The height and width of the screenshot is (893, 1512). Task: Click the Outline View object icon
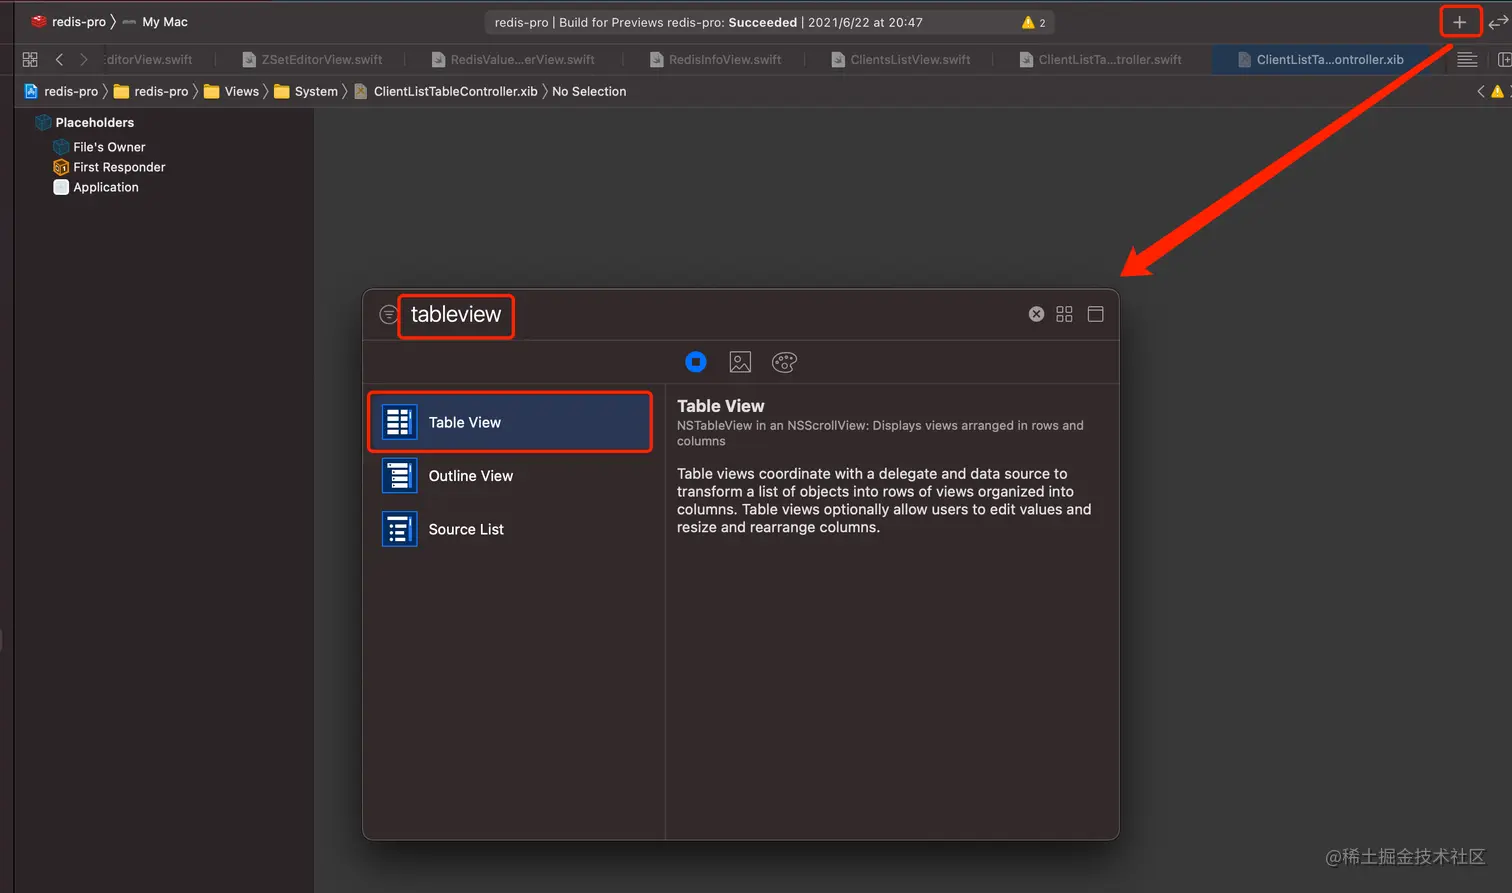tap(399, 476)
